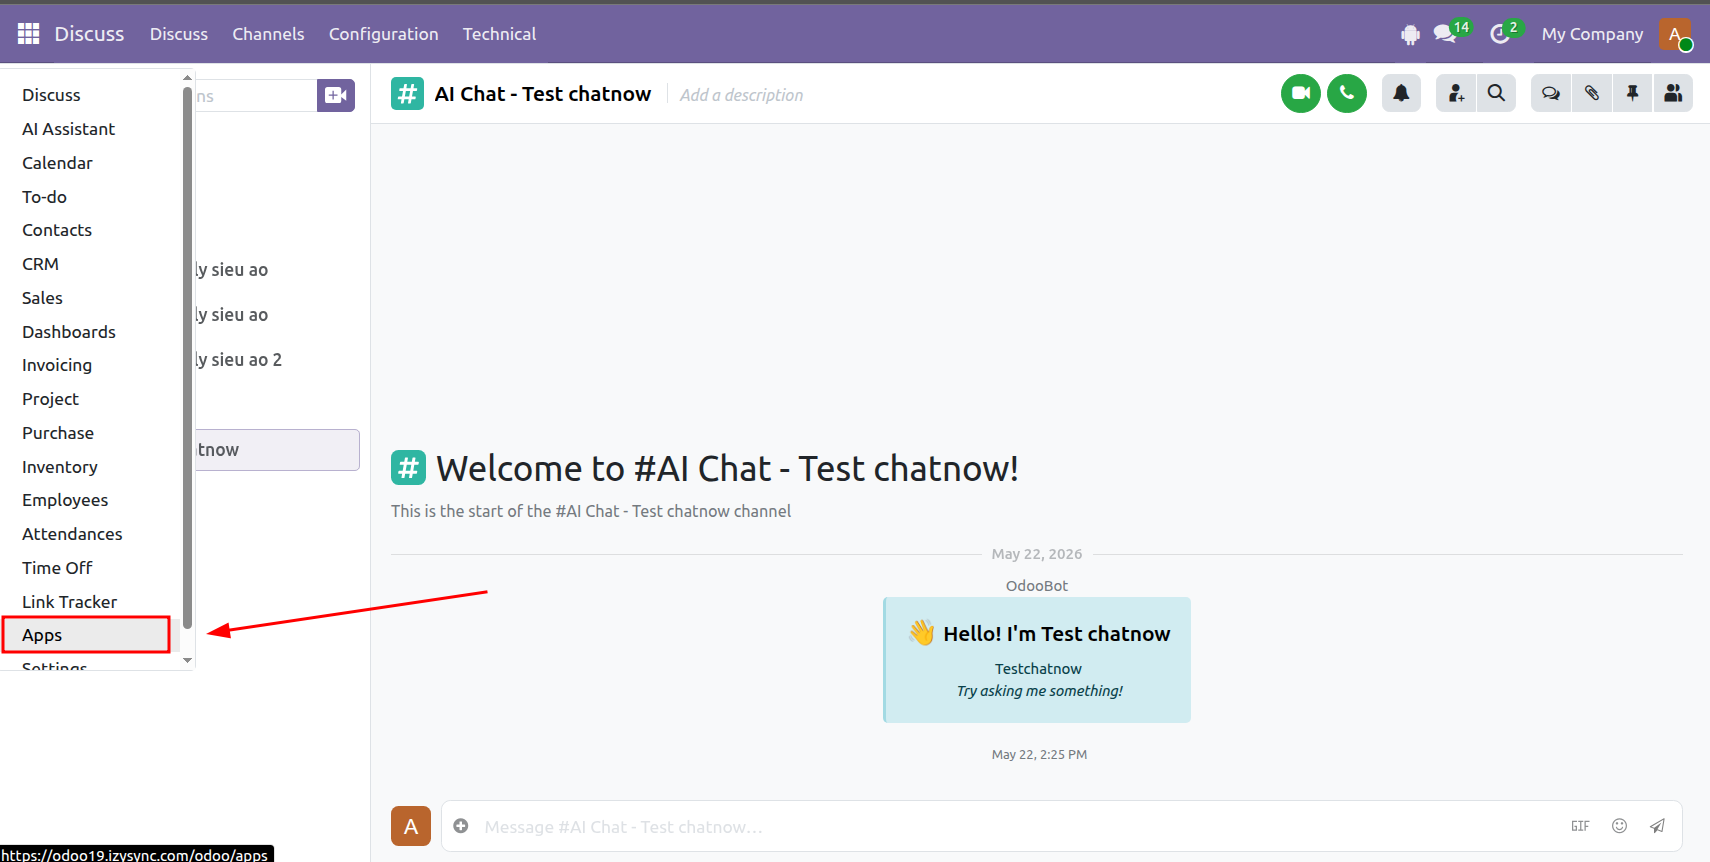Open the emoji picker in composer
Image resolution: width=1710 pixels, height=862 pixels.
pos(1619,826)
